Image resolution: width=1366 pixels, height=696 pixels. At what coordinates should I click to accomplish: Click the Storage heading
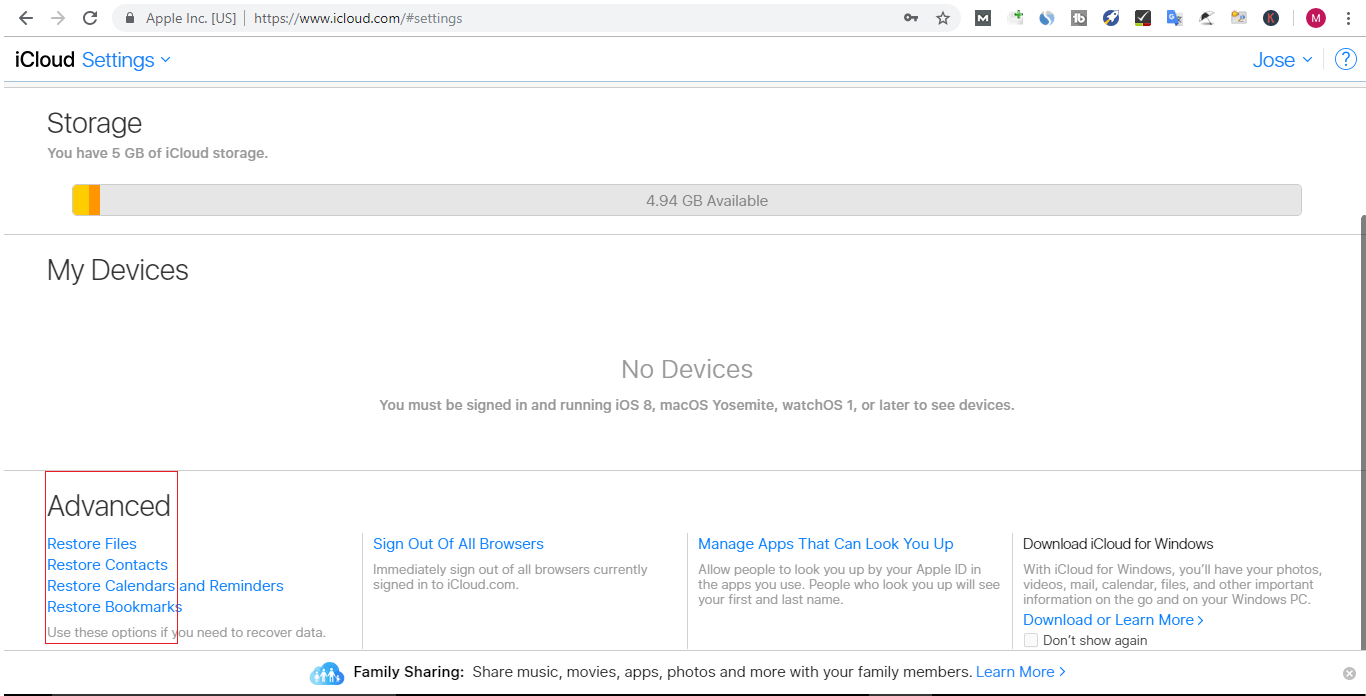pyautogui.click(x=94, y=123)
